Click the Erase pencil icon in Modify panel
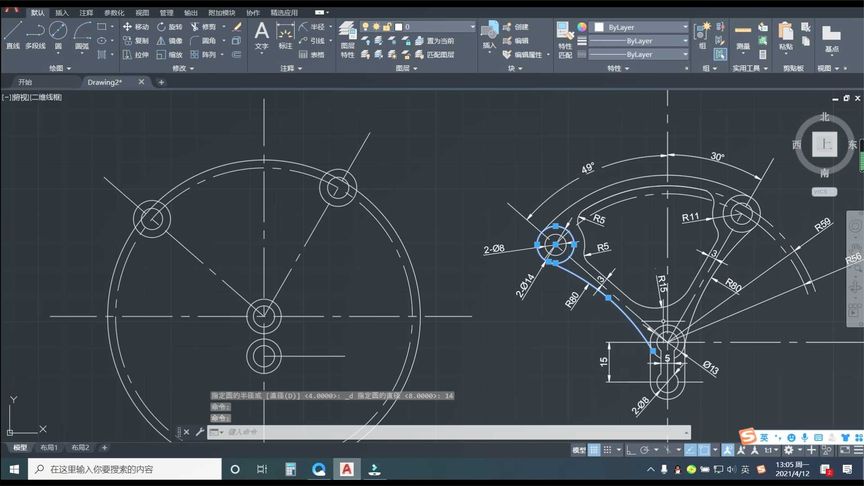The width and height of the screenshot is (864, 486). 237,26
